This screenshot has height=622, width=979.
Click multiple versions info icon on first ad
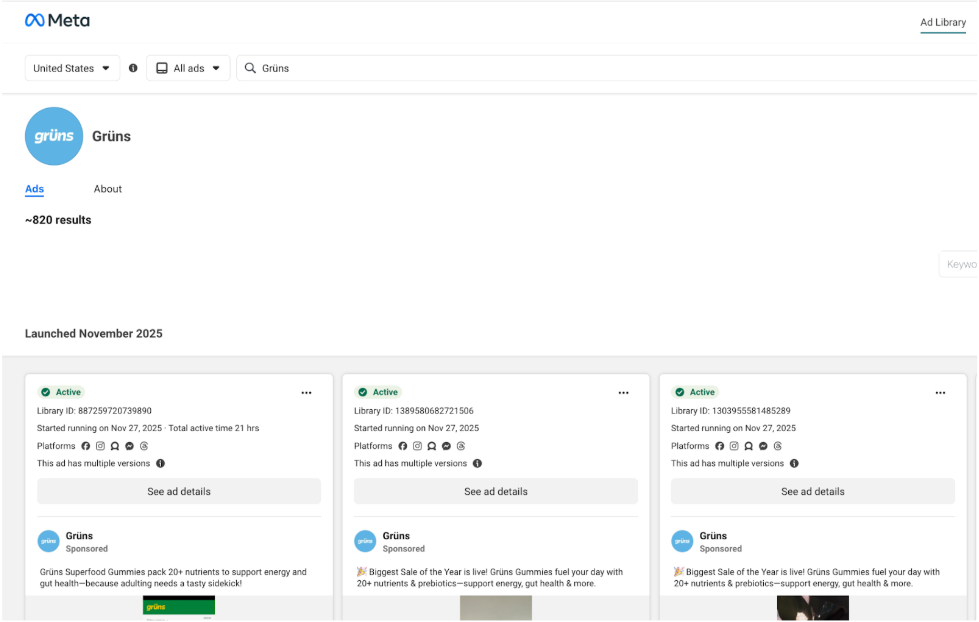(160, 464)
